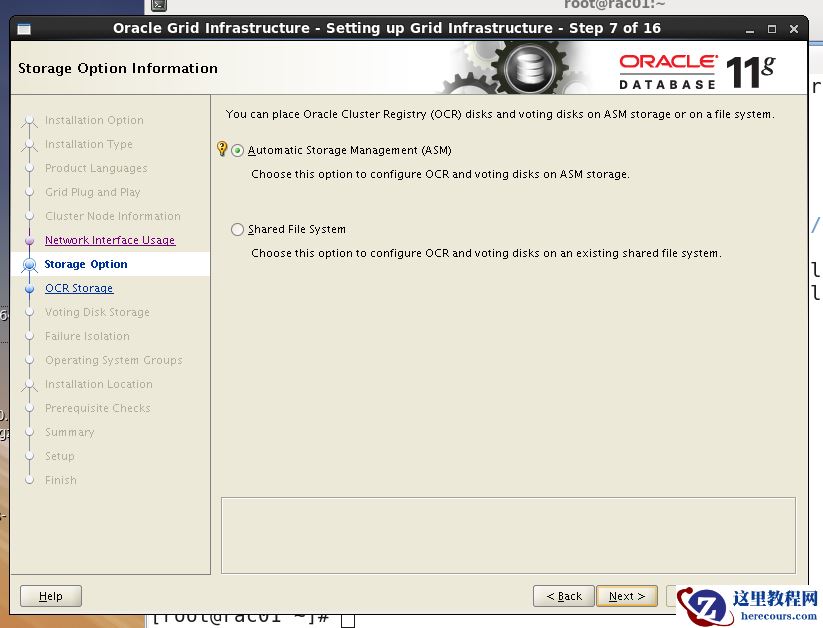Screen dimensions: 823x628
Task: Click the database gear graphic in header
Action: pyautogui.click(x=529, y=68)
